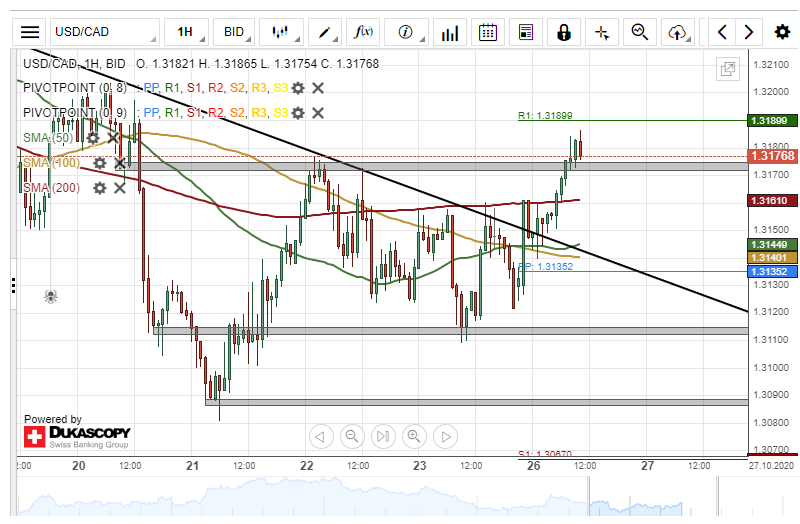Click the blue 1.31352 pivot price tag

[x=772, y=272]
